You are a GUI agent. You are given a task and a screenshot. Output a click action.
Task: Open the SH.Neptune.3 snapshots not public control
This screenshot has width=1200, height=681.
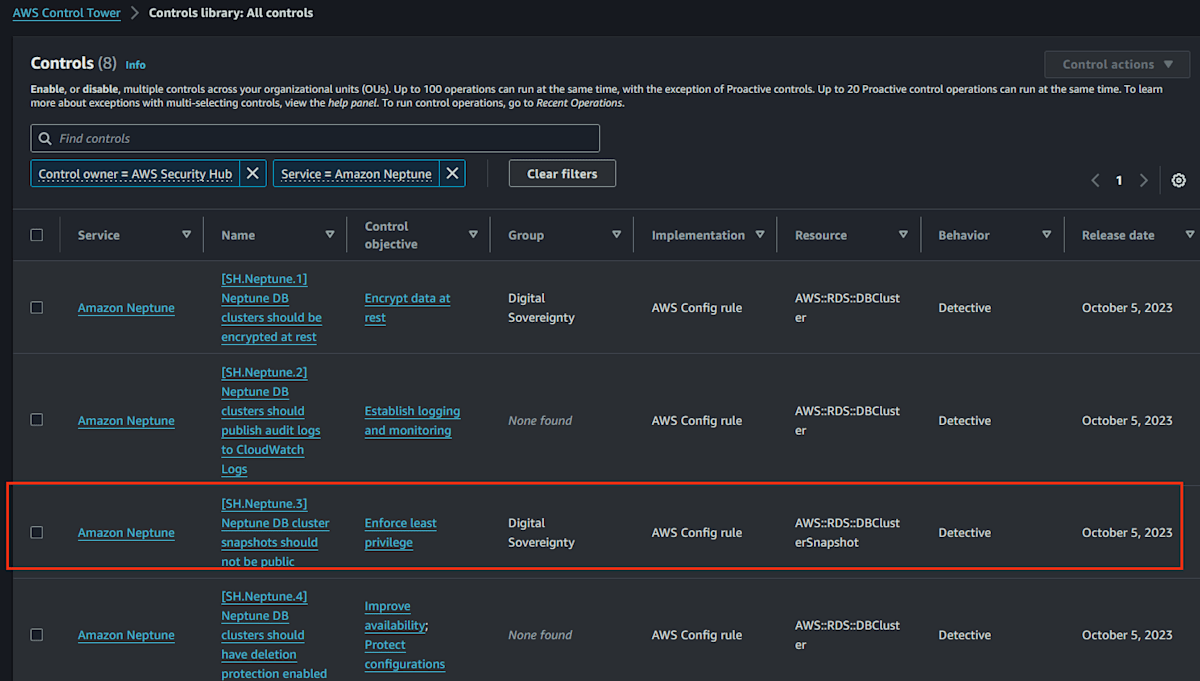pos(275,532)
